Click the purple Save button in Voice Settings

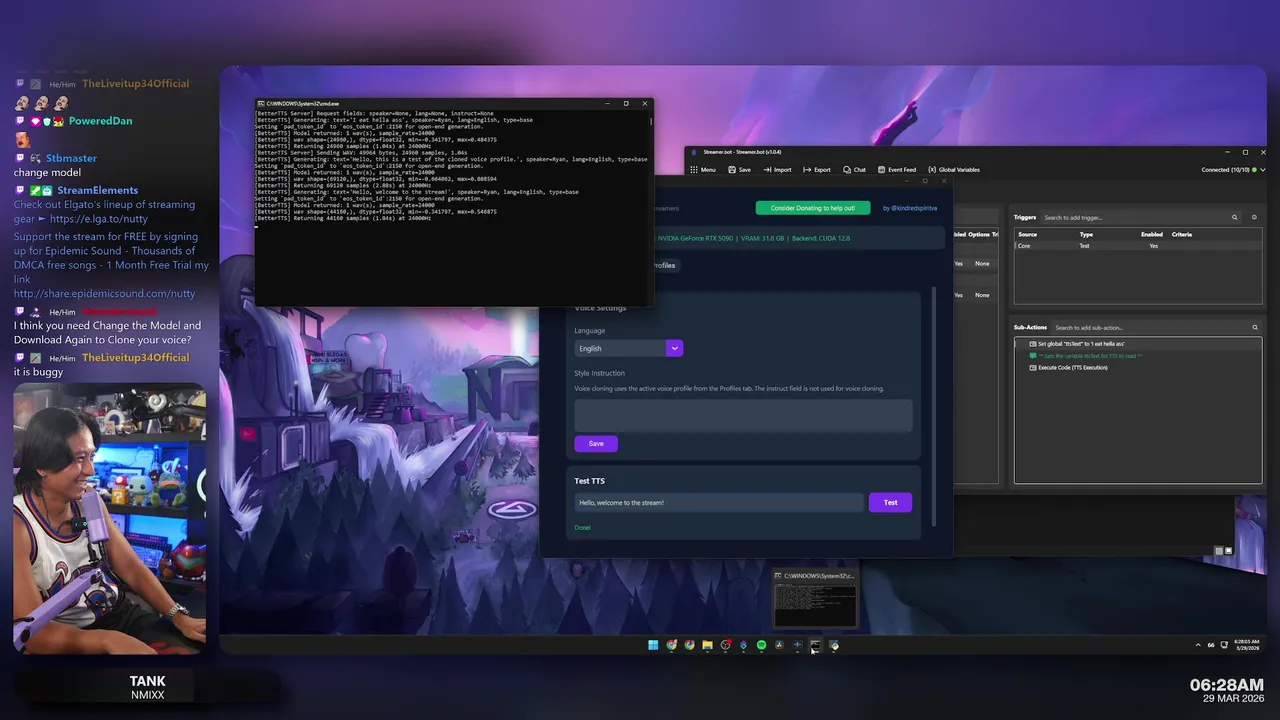pyautogui.click(x=596, y=443)
